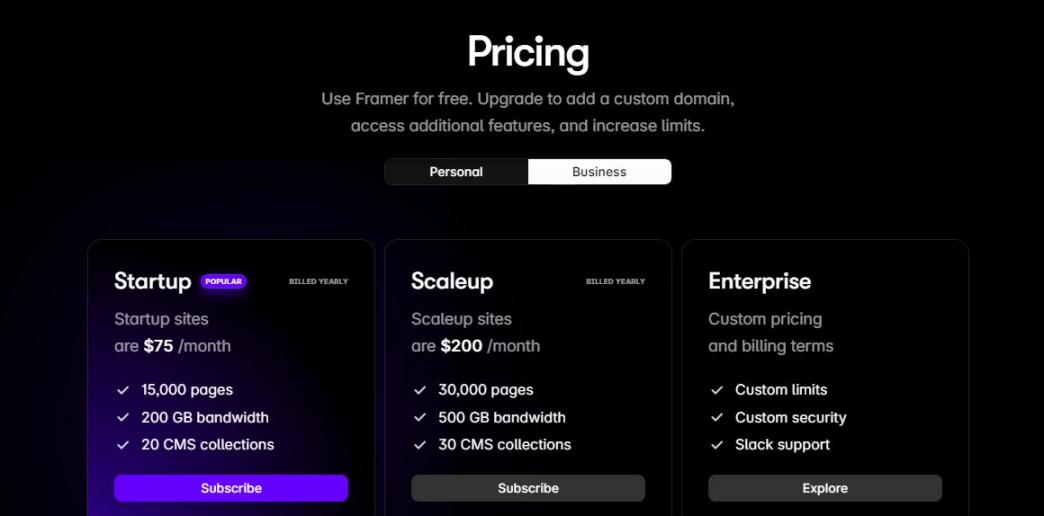
Task: Click the checkmark next to 30 CMS collections
Action: click(x=420, y=445)
